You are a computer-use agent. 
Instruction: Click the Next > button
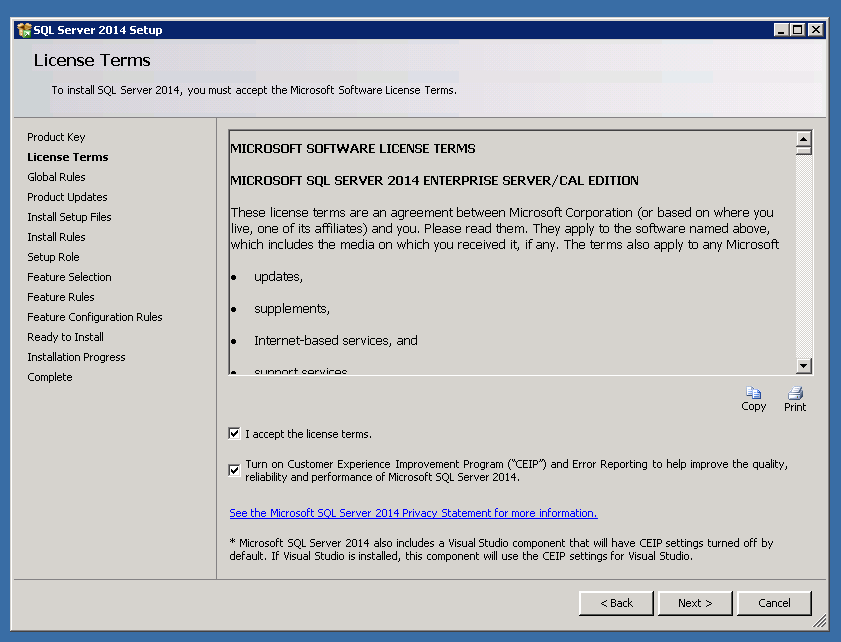(x=695, y=603)
